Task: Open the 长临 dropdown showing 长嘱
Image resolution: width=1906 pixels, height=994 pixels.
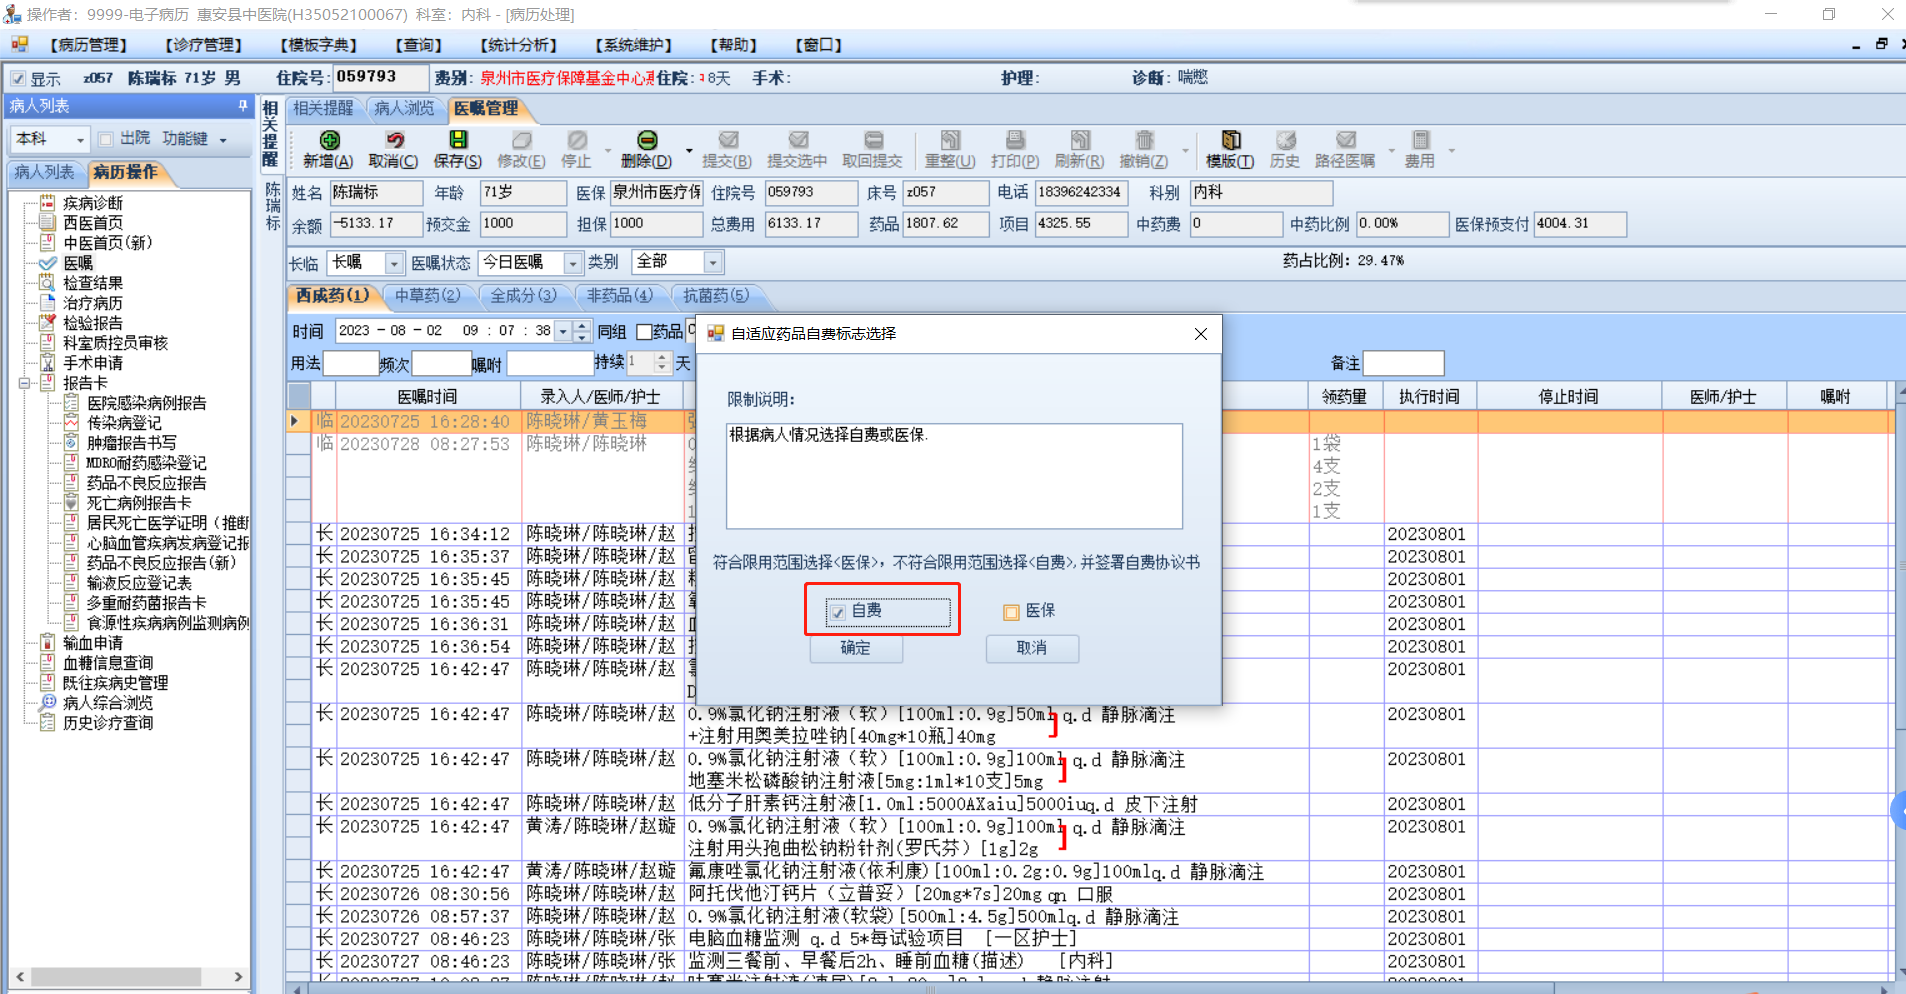Action: (x=394, y=263)
